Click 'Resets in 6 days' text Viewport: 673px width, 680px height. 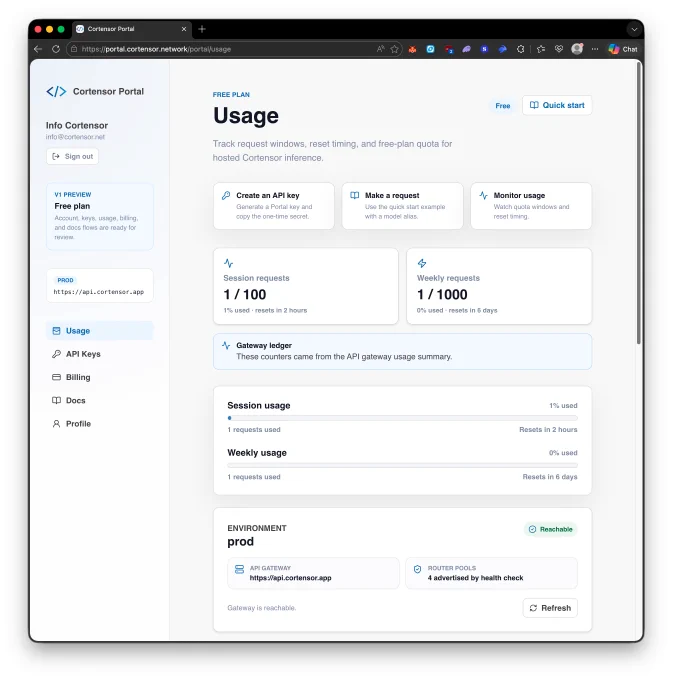pyautogui.click(x=550, y=477)
